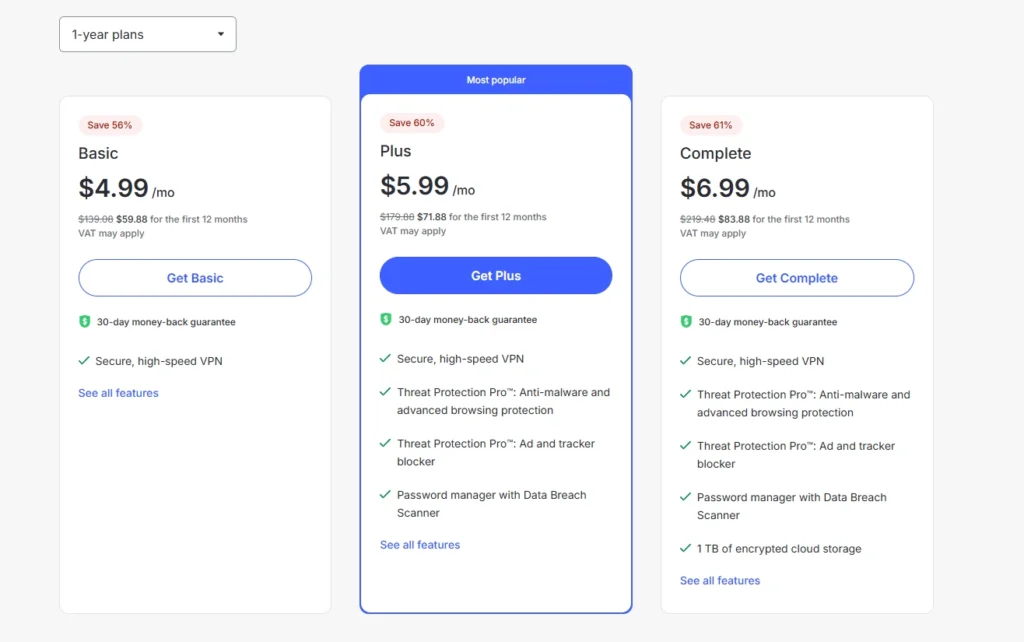Click checkmark beside 1 TB of encrypted cloud storage
The image size is (1024, 642).
685,548
